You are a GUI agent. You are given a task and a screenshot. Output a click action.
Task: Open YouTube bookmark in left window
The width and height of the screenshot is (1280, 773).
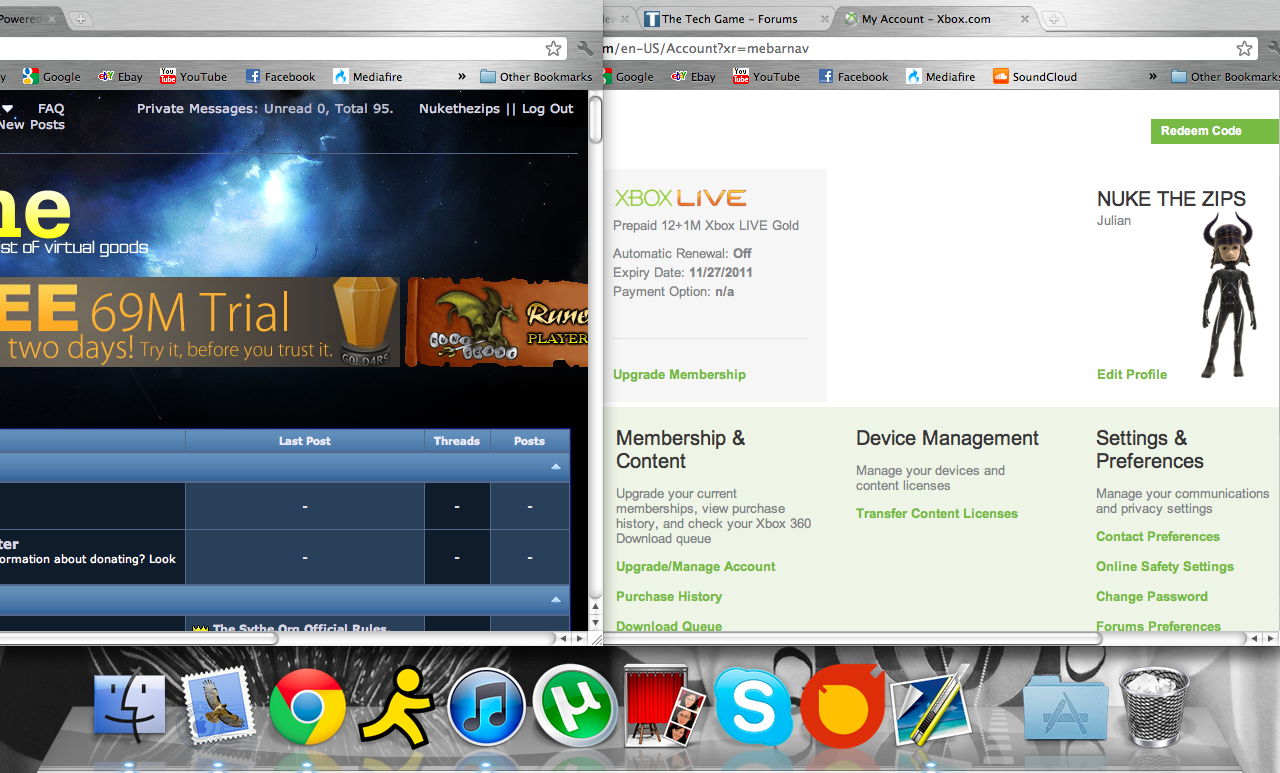(193, 76)
